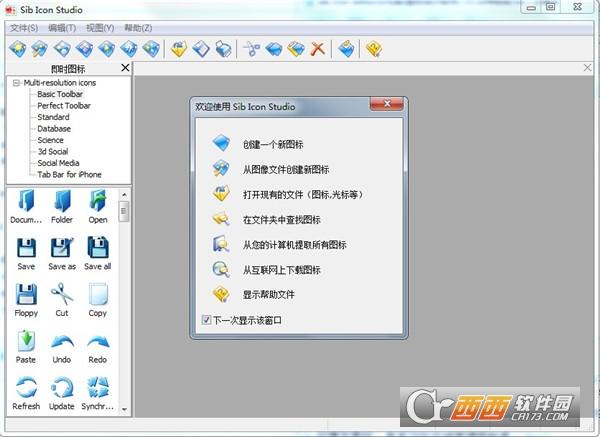
Task: Click the new icon toolbar button with sun
Action: 18,49
